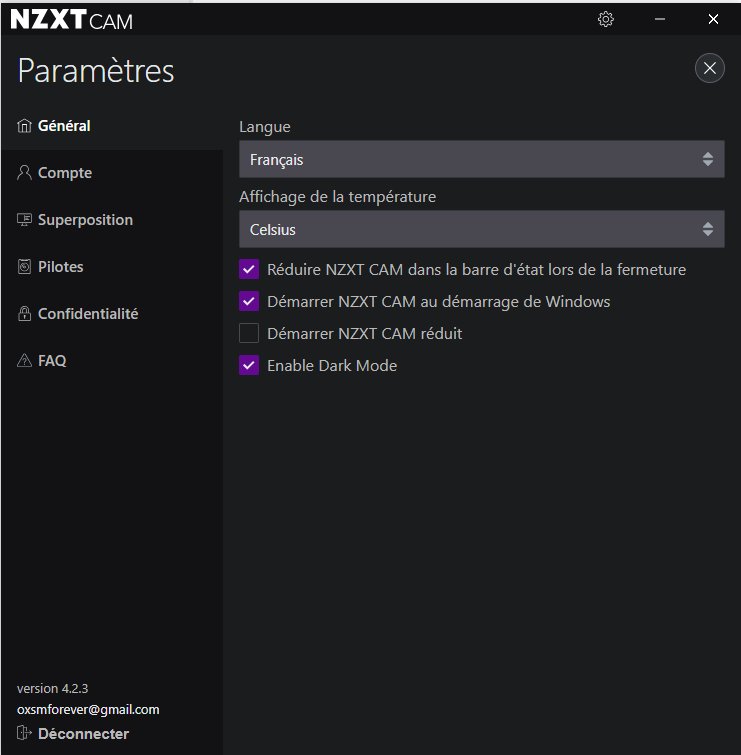Viewport: 741px width, 755px height.
Task: Click the arrows on the Langue selector
Action: point(707,159)
